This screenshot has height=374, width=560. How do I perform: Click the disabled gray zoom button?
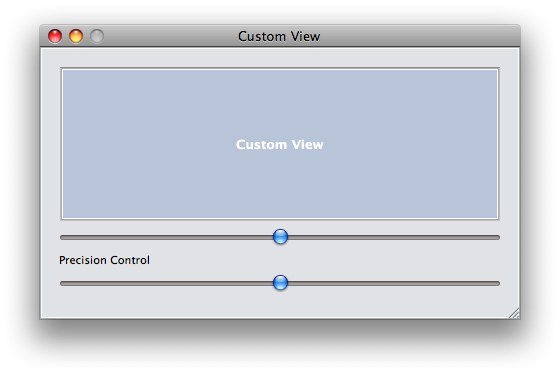tap(97, 36)
